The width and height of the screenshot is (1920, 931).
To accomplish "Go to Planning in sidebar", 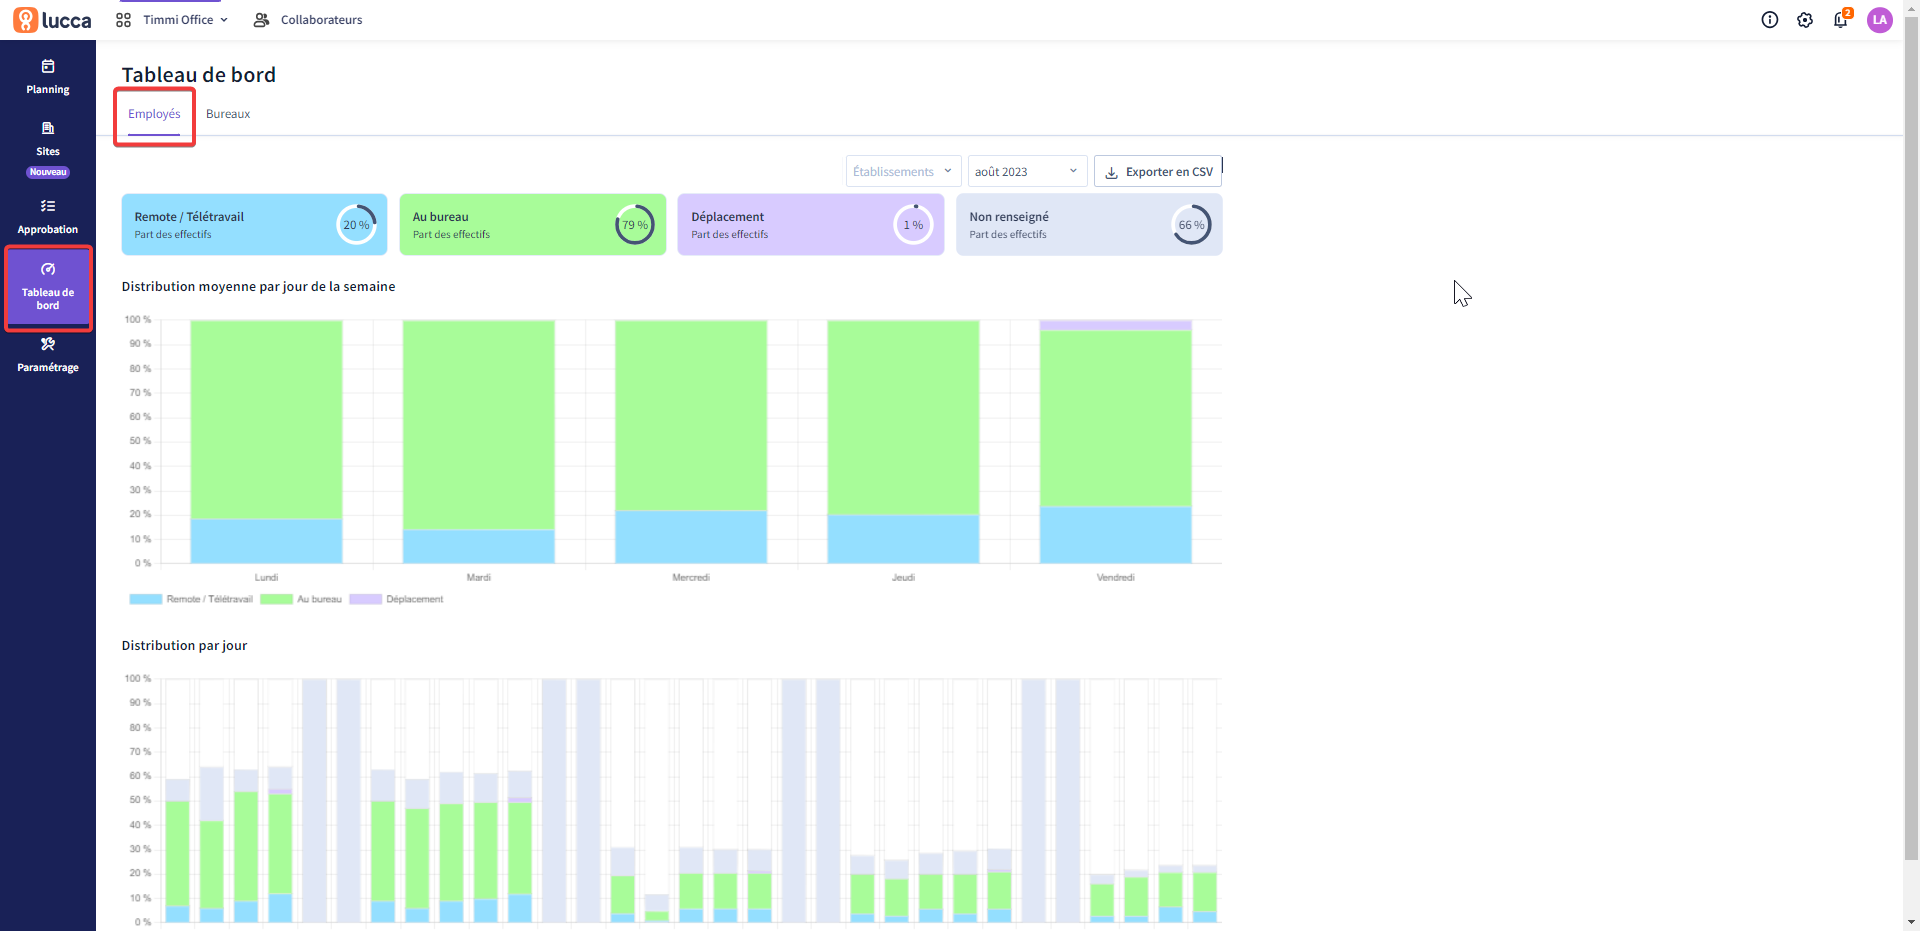I will pos(48,77).
